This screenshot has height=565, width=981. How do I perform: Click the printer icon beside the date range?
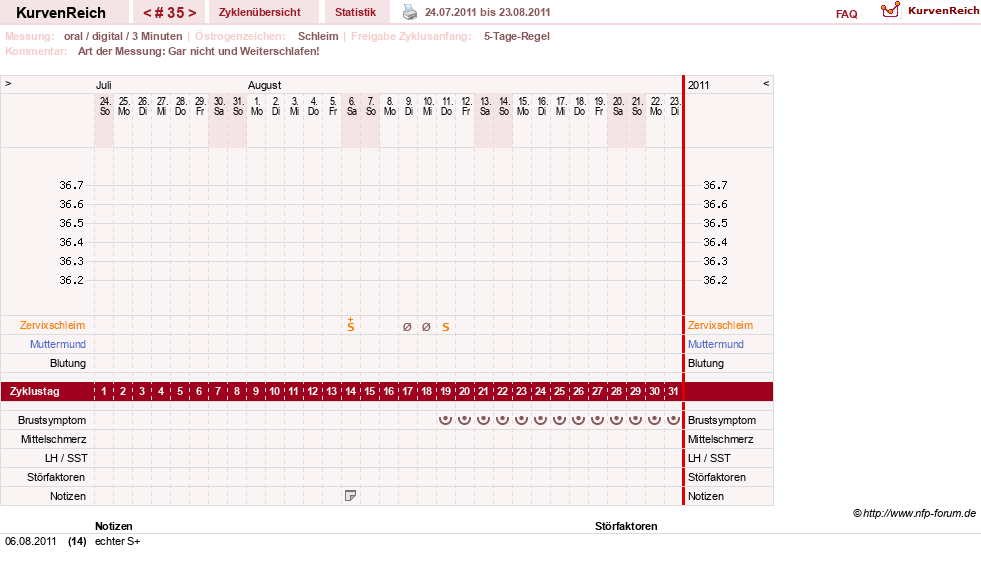click(x=410, y=12)
